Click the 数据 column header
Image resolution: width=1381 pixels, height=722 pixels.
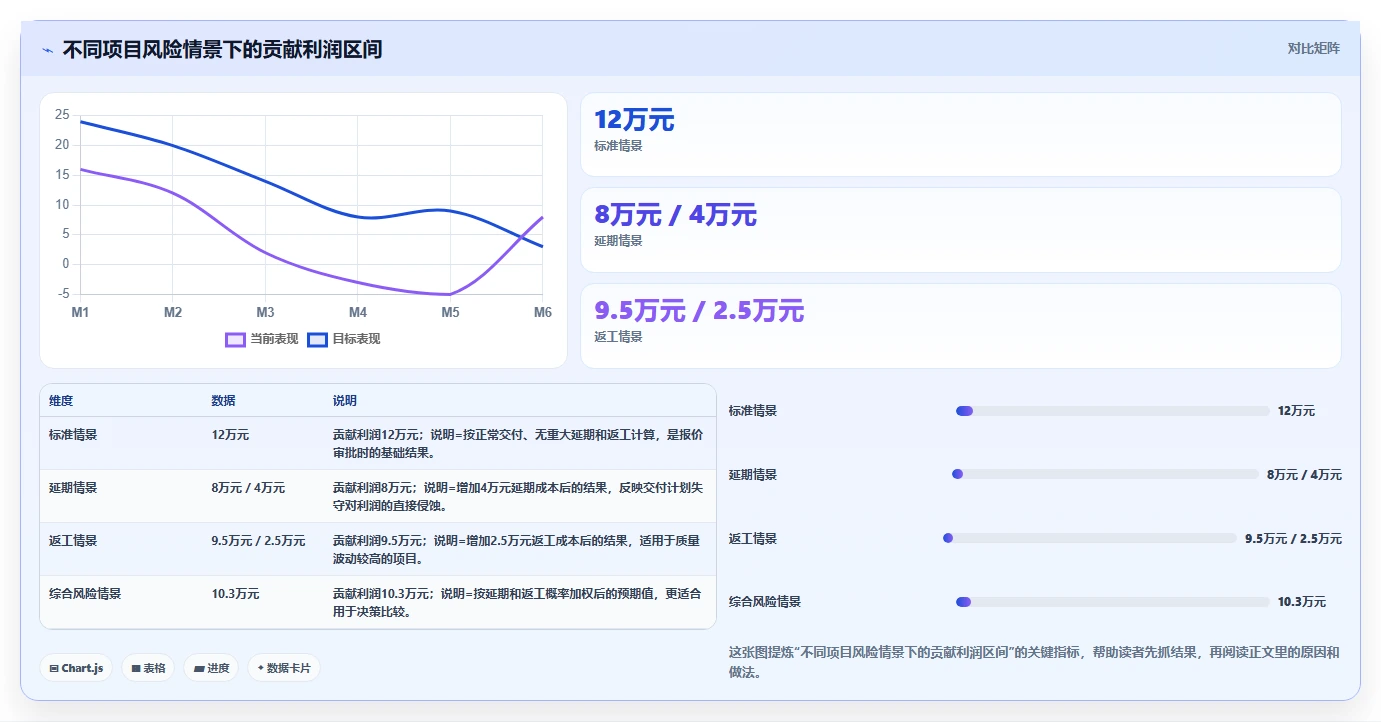223,401
